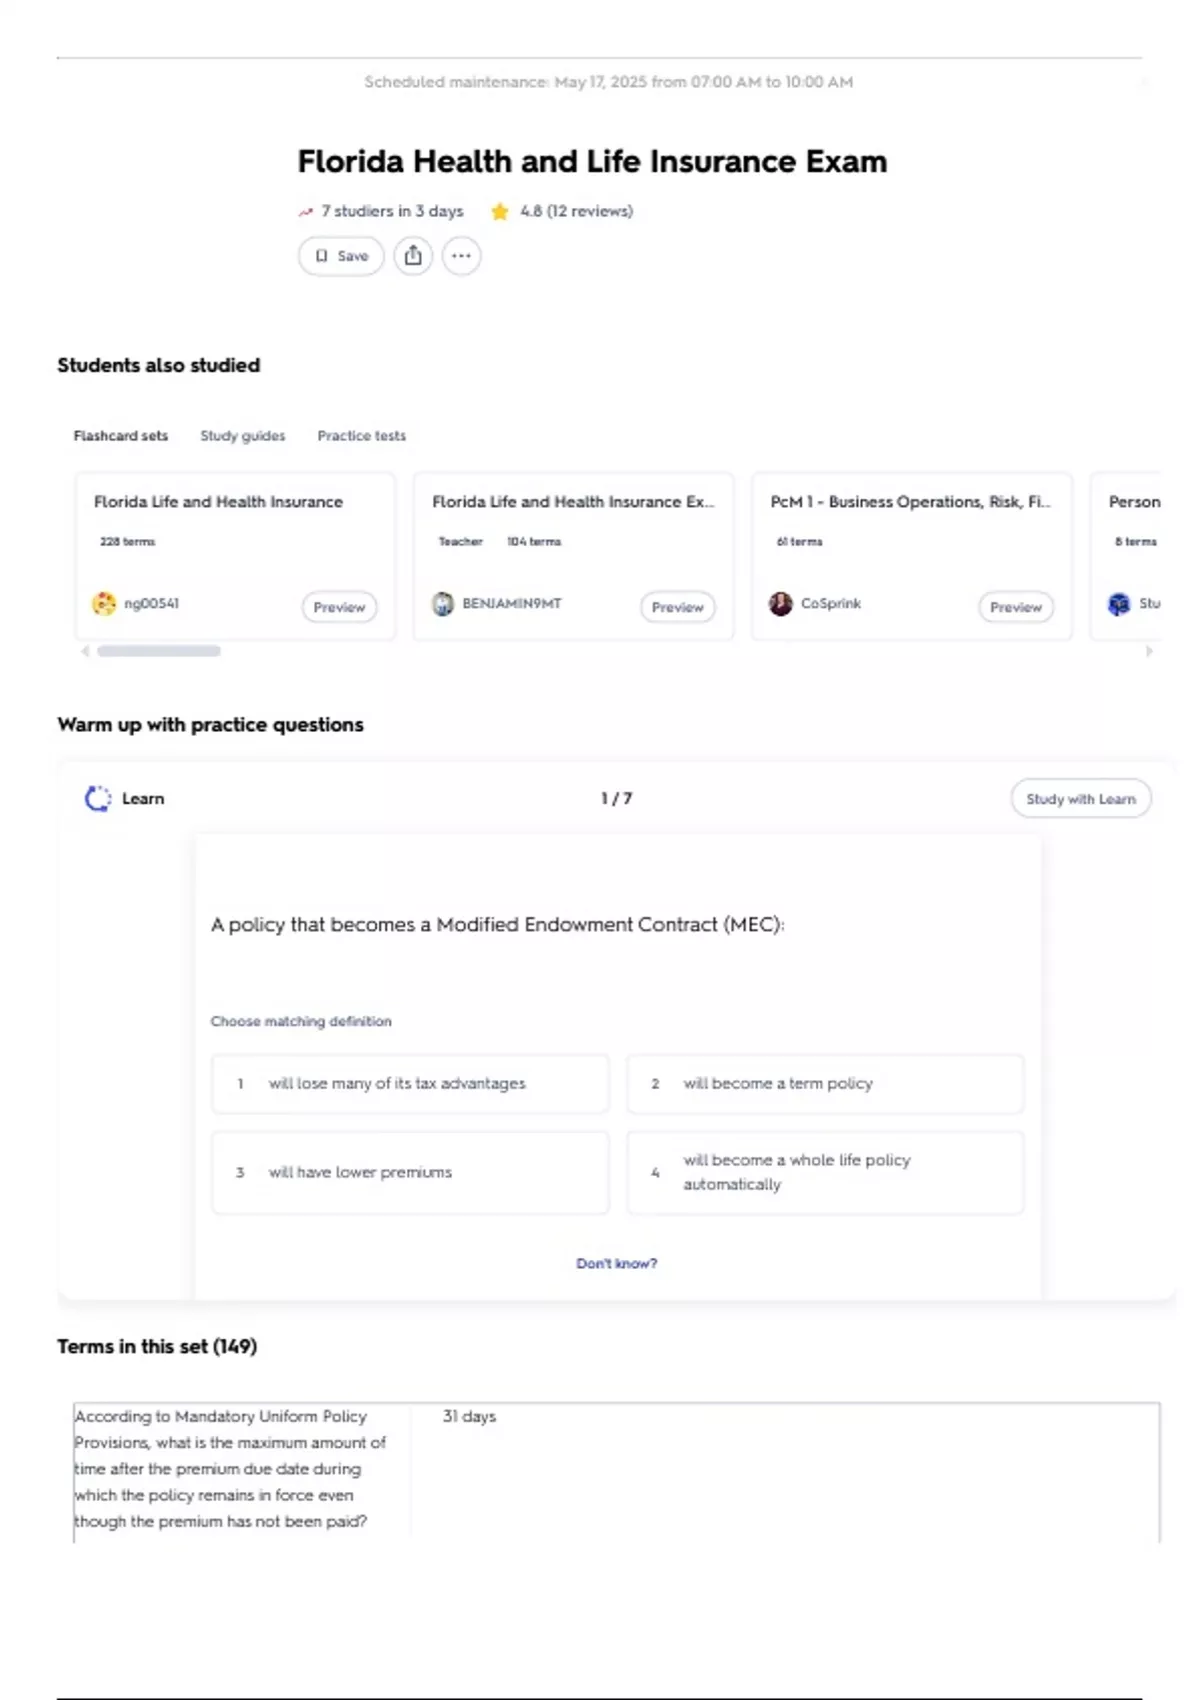Select answer 'will lose many of its tax advantages'
Viewport: 1200px width, 1700px height.
click(410, 1084)
